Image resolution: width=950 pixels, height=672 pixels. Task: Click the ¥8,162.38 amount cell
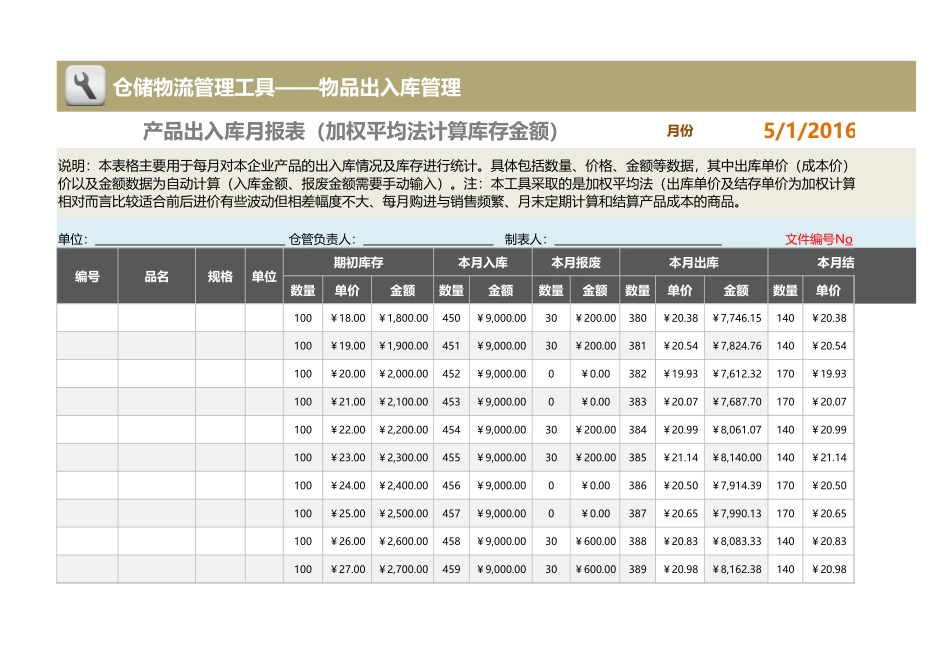[x=736, y=570]
